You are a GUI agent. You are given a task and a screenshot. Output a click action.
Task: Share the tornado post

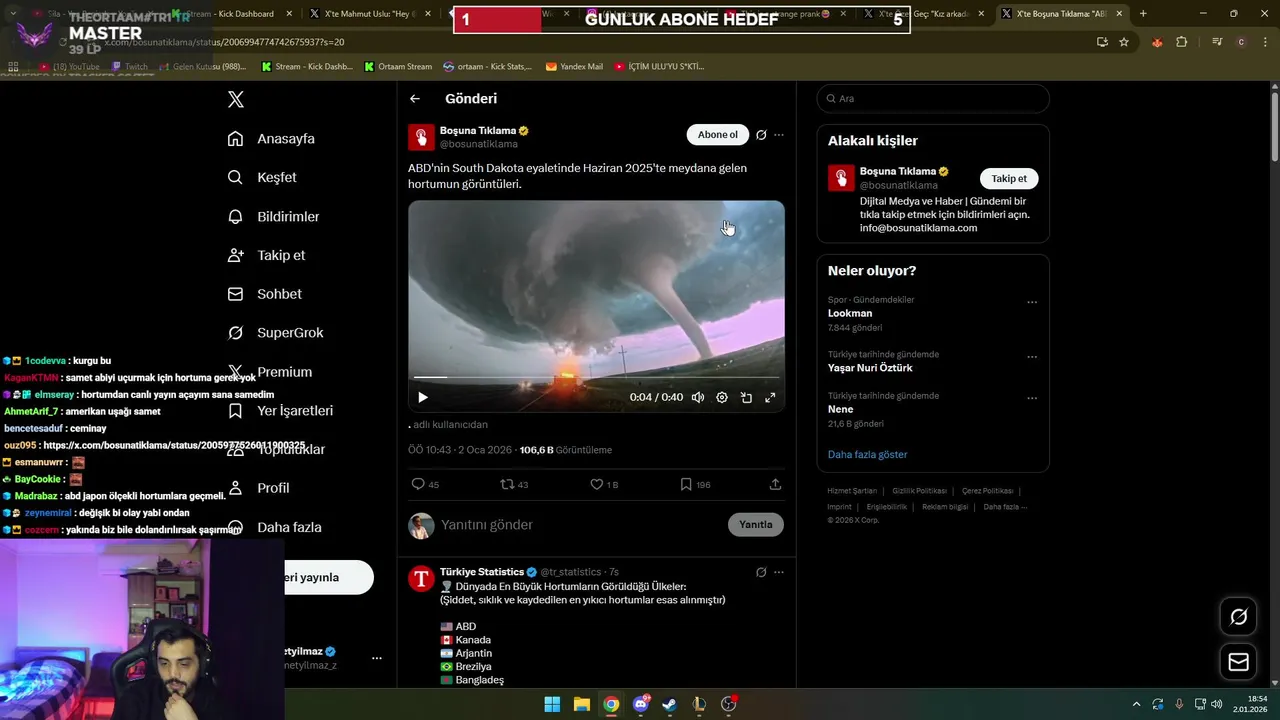pos(775,484)
